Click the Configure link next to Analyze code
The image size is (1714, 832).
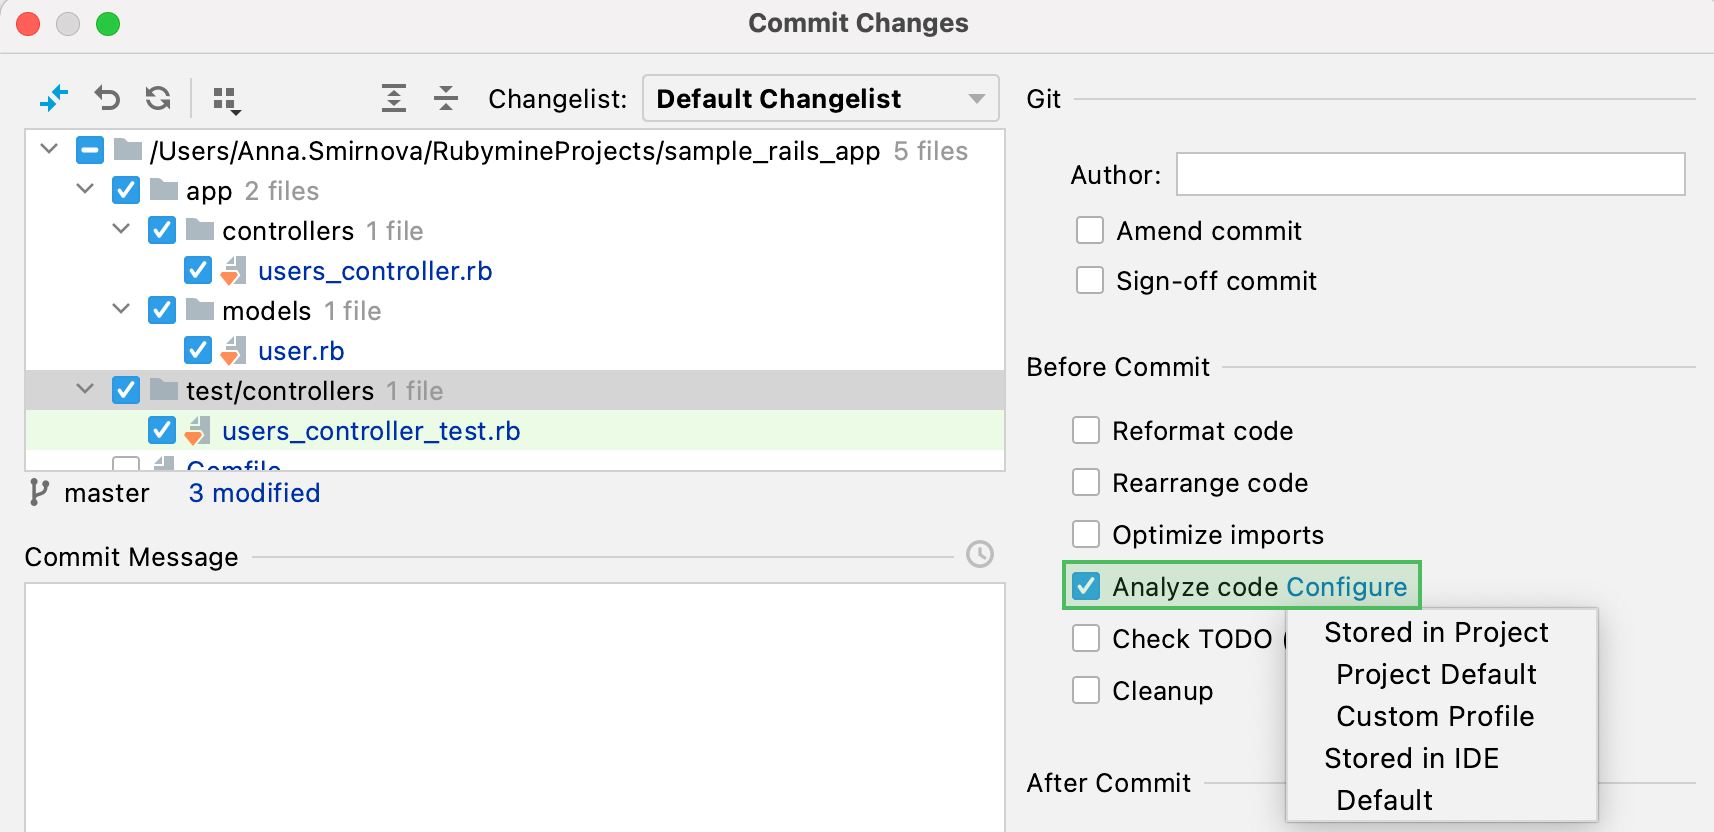click(x=1346, y=587)
